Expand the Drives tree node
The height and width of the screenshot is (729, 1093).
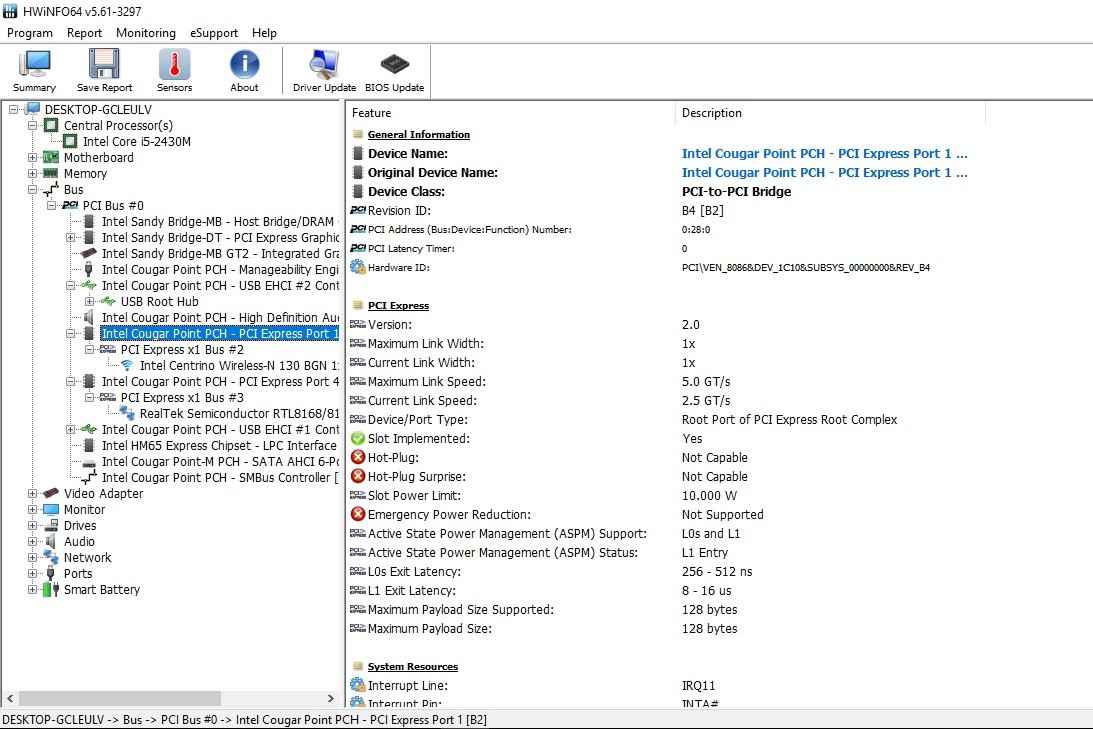click(32, 525)
